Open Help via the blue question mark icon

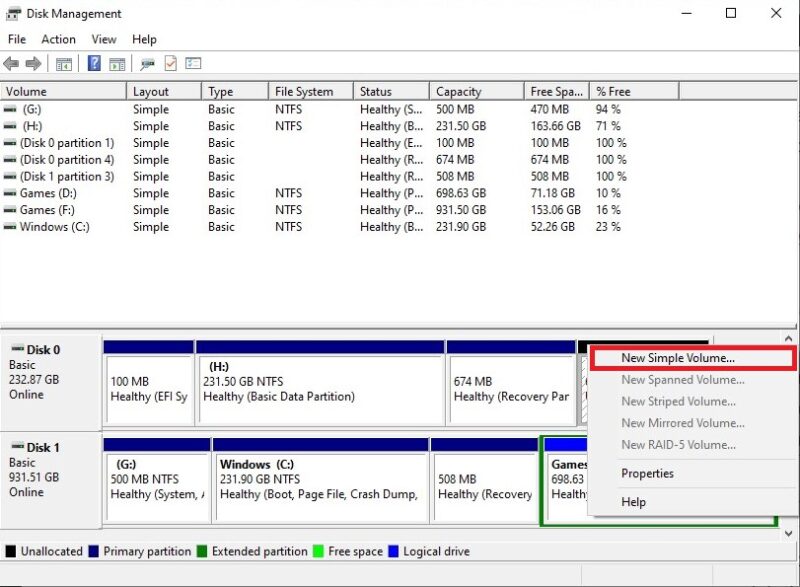(x=94, y=63)
